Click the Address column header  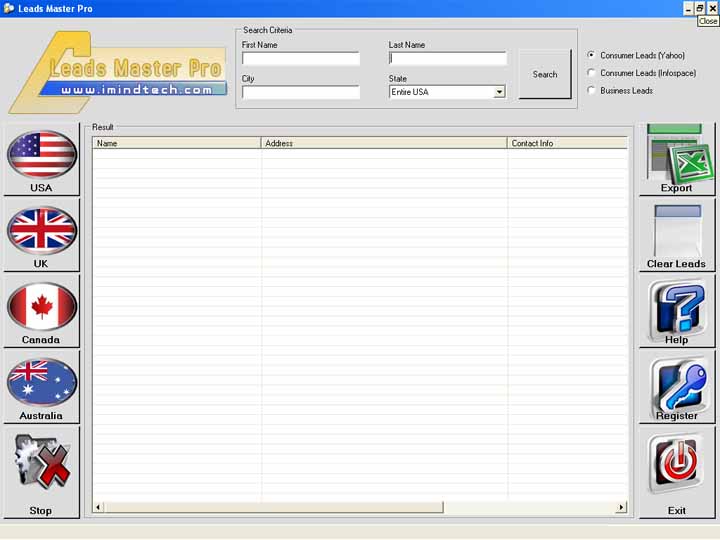(384, 143)
